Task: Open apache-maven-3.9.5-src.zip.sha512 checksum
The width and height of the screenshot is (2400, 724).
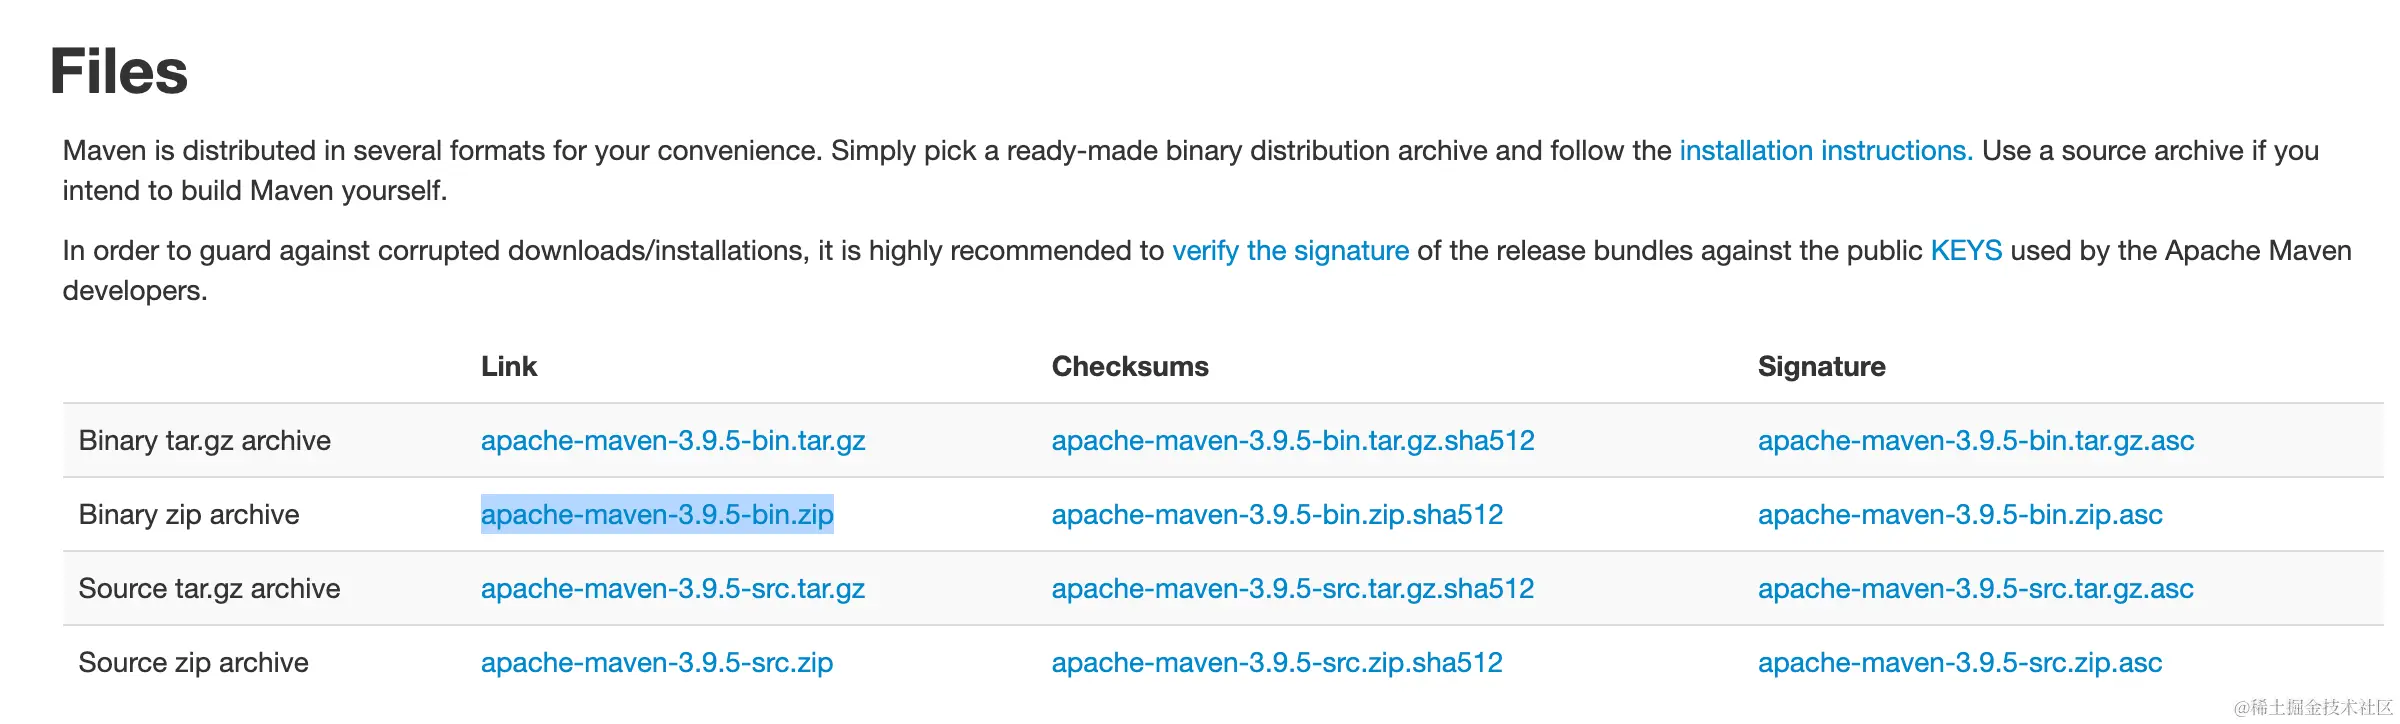Action: pyautogui.click(x=1277, y=663)
